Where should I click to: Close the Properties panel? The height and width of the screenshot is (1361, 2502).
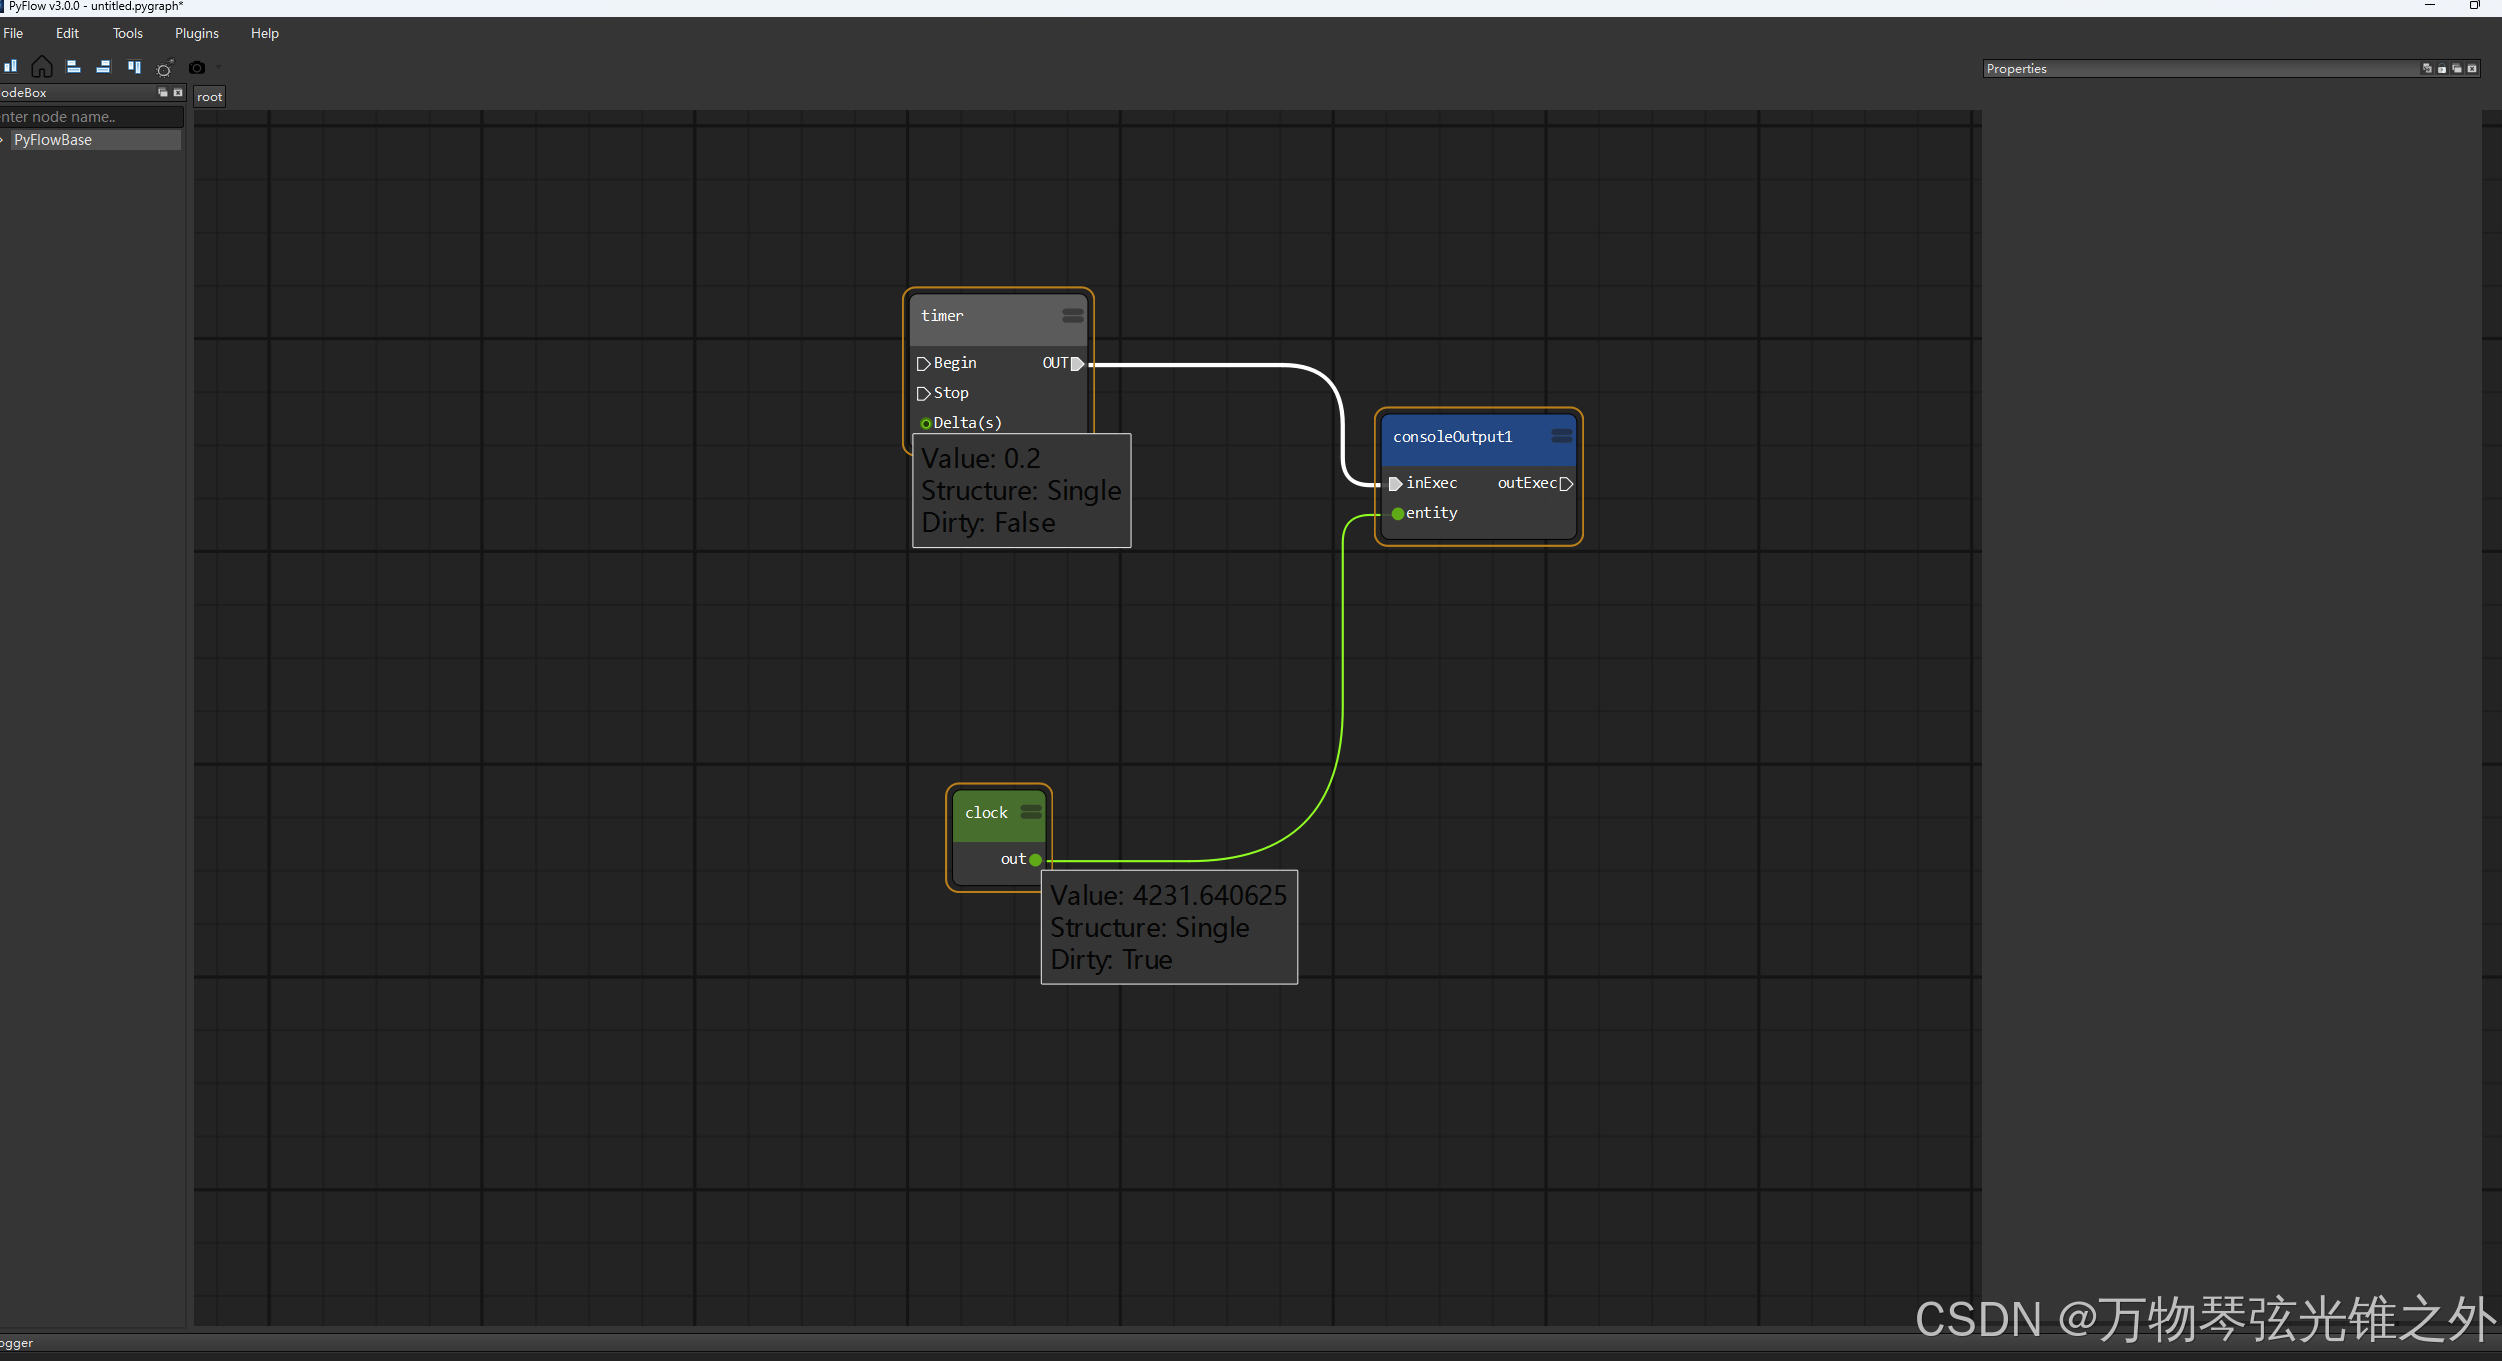click(2472, 69)
